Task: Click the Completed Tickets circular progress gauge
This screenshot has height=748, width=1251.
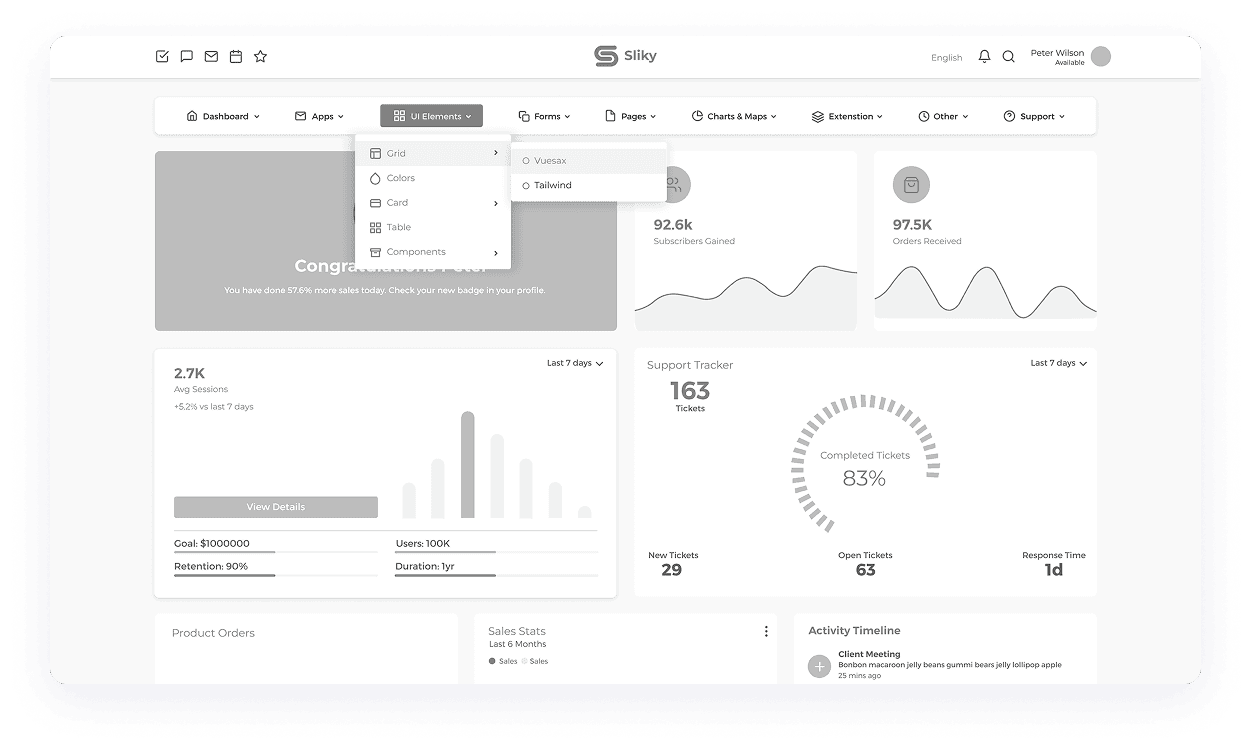Action: click(865, 465)
